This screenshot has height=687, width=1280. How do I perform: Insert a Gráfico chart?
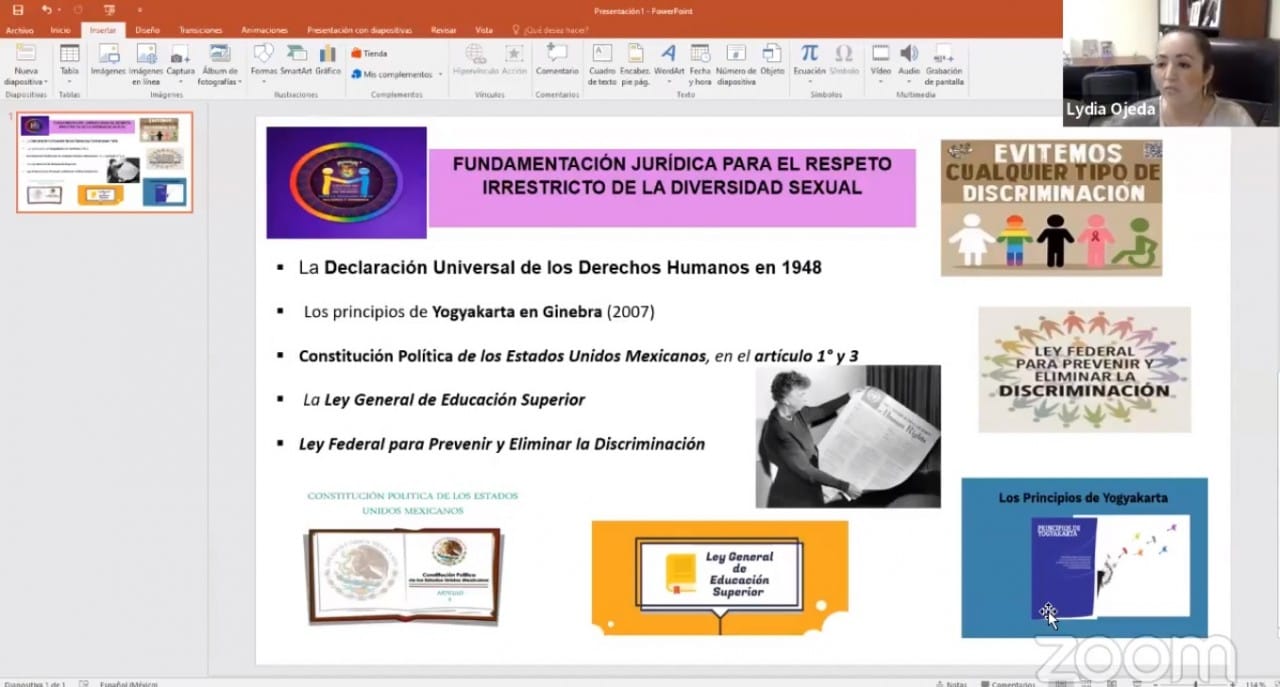pyautogui.click(x=328, y=60)
